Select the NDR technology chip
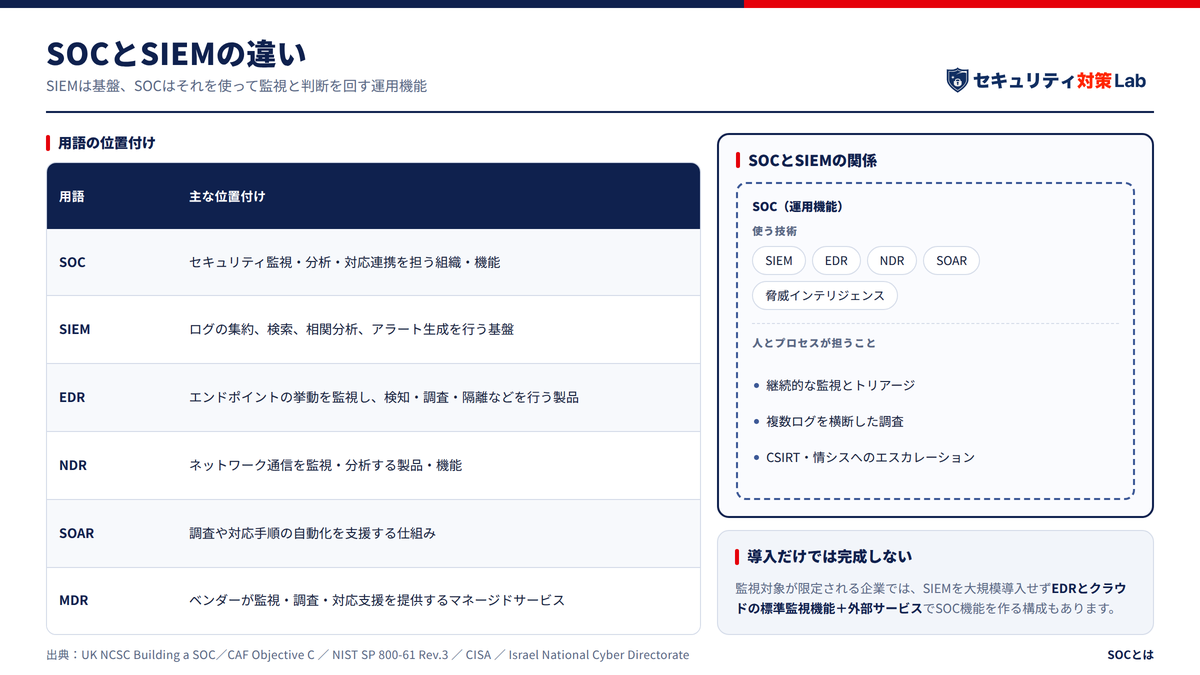This screenshot has width=1200, height=675. pyautogui.click(x=892, y=261)
